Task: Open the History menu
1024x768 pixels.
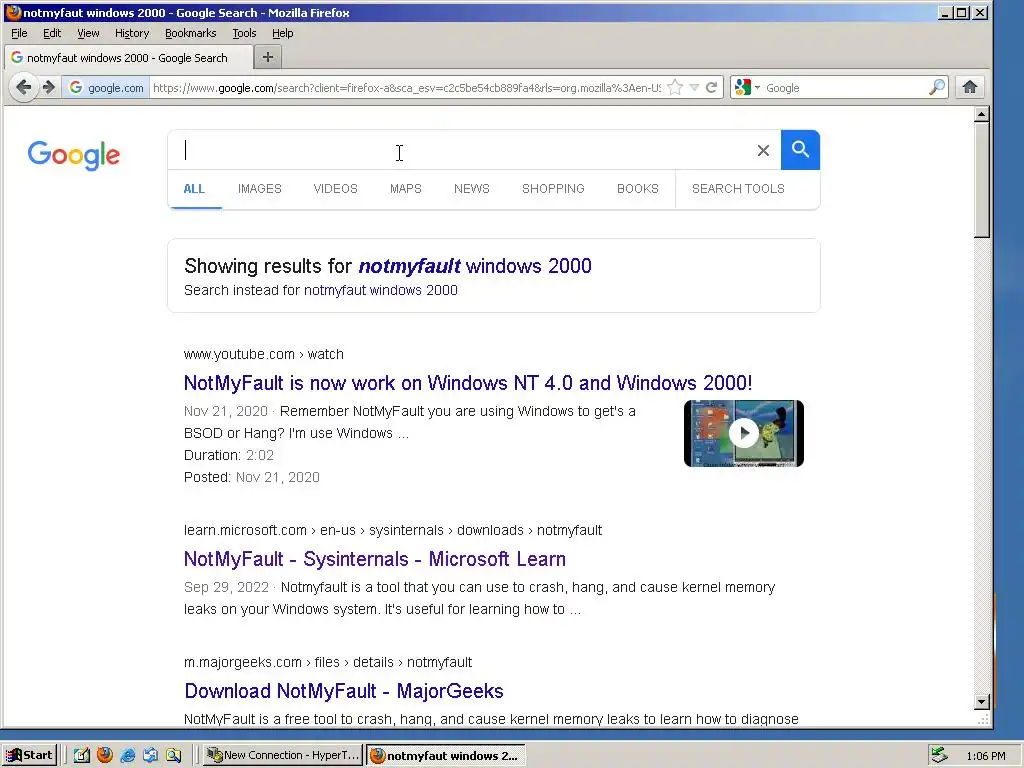Action: tap(132, 33)
